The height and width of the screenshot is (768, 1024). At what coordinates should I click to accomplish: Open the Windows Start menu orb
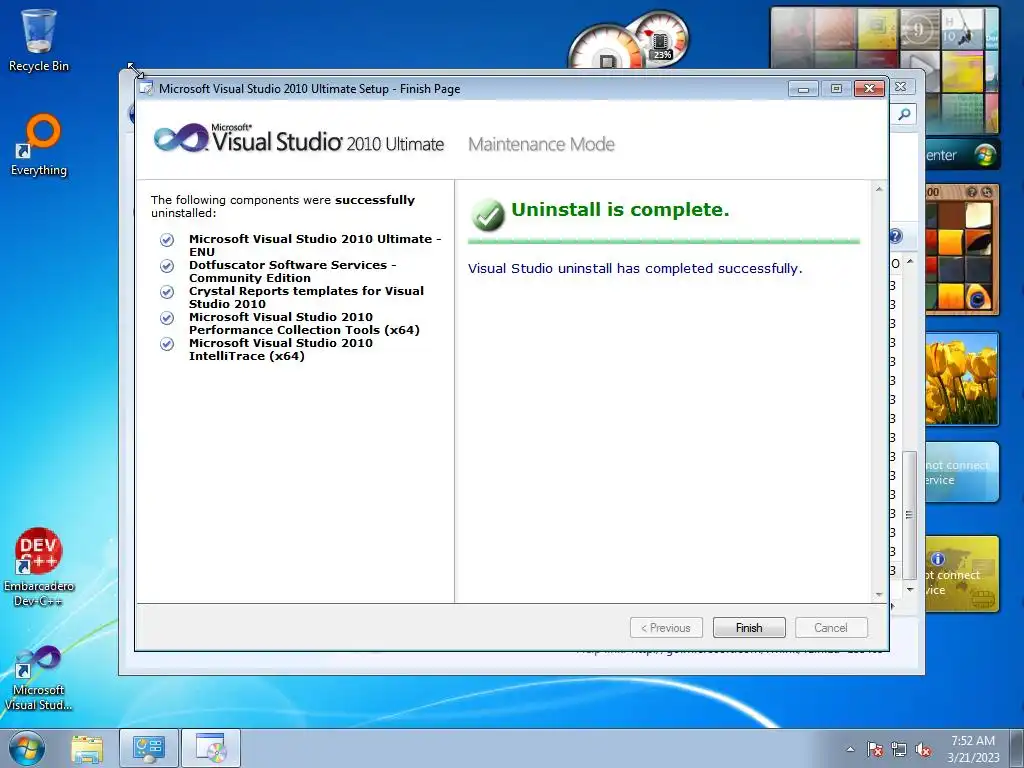tap(27, 748)
